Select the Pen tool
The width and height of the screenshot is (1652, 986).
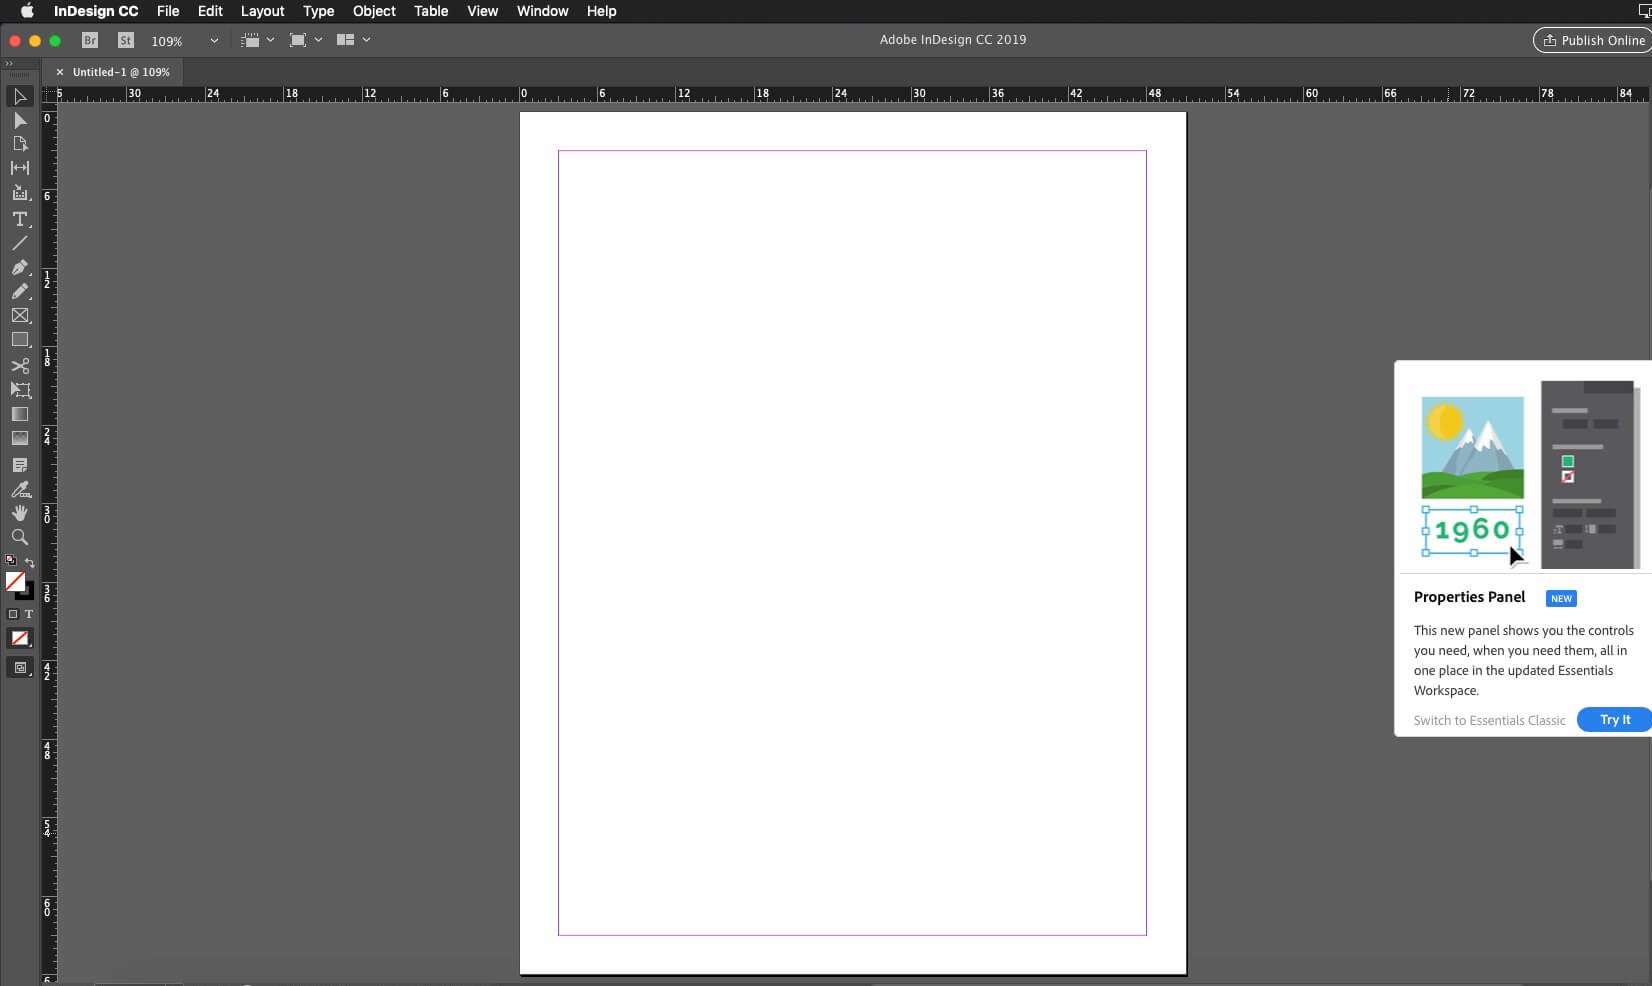click(19, 267)
